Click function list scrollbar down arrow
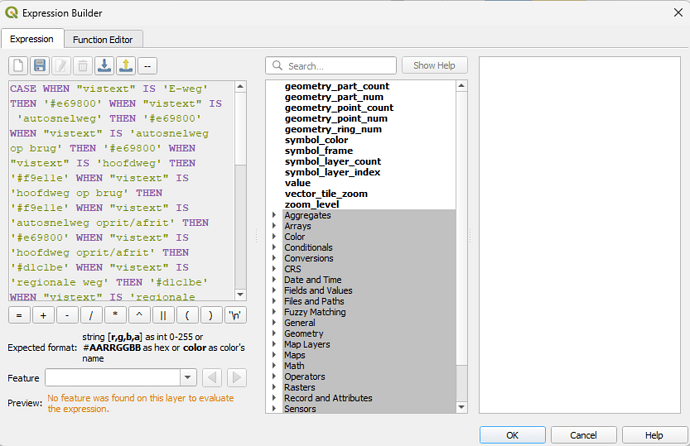The width and height of the screenshot is (690, 446). click(x=461, y=407)
